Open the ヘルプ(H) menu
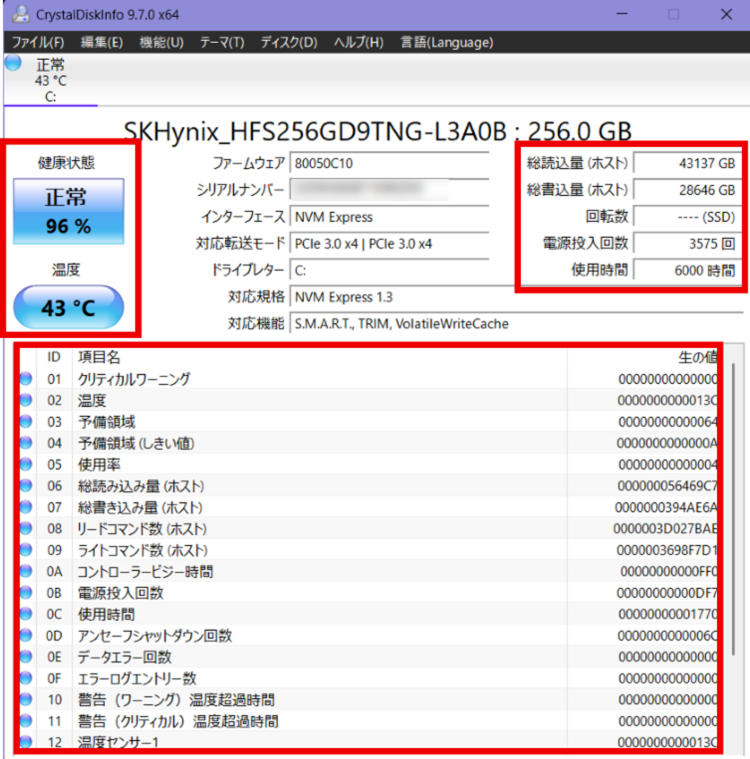 358,43
